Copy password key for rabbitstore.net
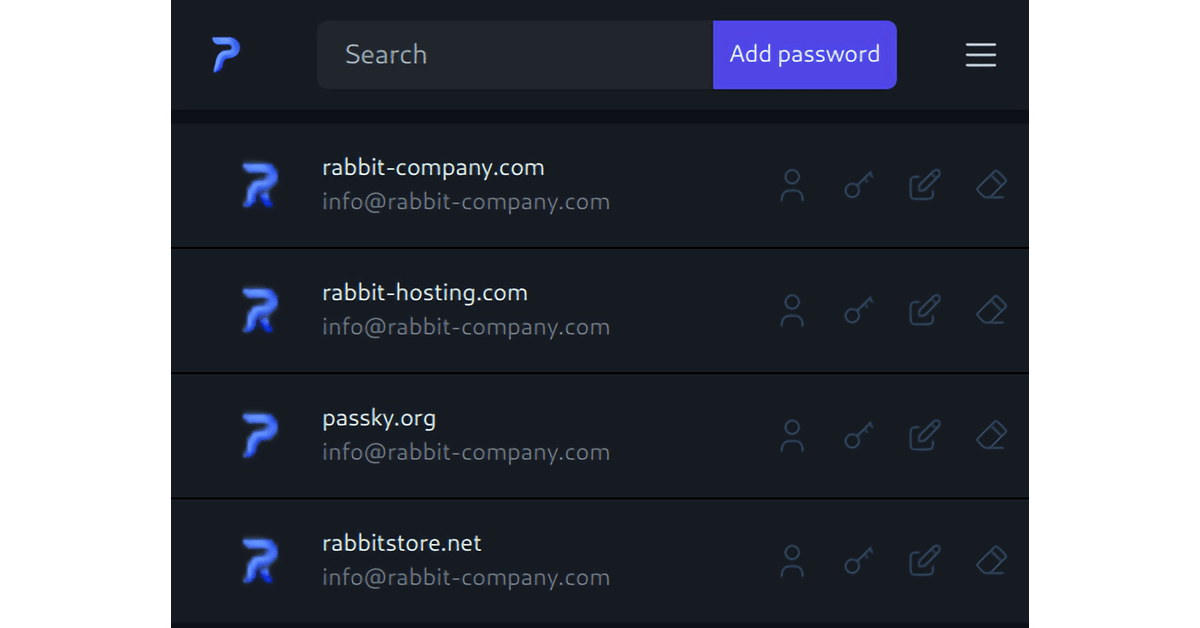 (858, 560)
